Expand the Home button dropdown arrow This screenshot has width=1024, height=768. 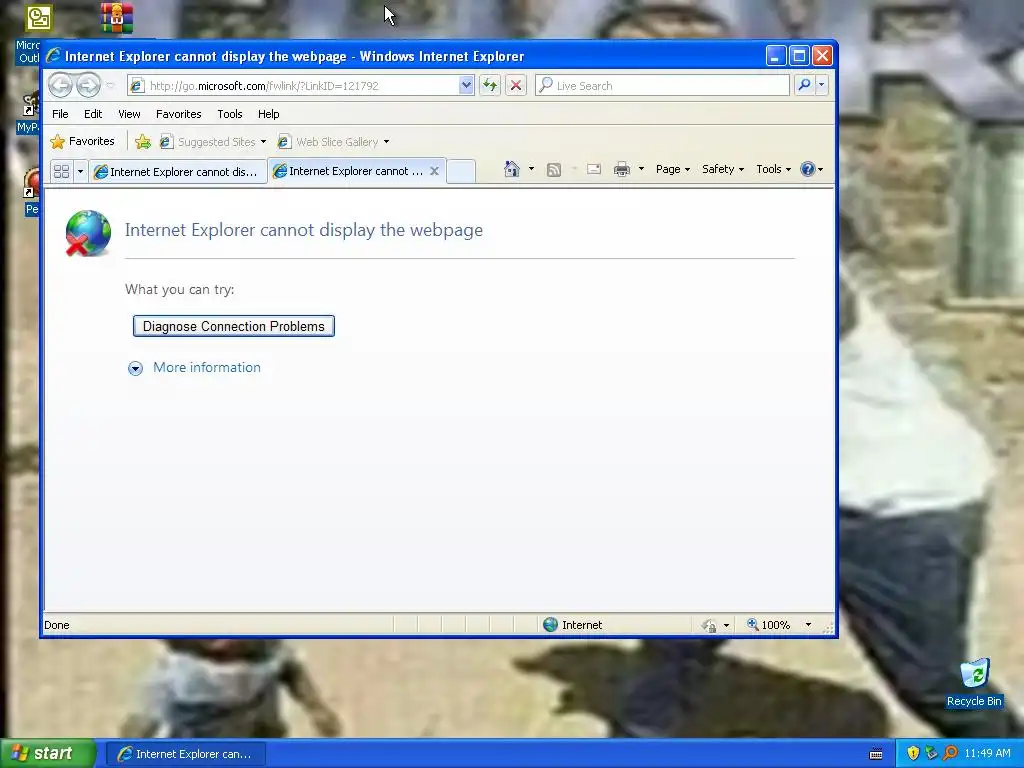[531, 169]
